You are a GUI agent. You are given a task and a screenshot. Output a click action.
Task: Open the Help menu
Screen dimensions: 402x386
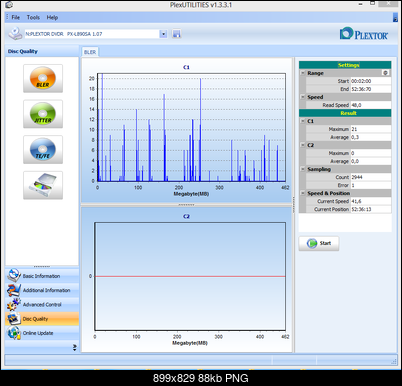[52, 17]
